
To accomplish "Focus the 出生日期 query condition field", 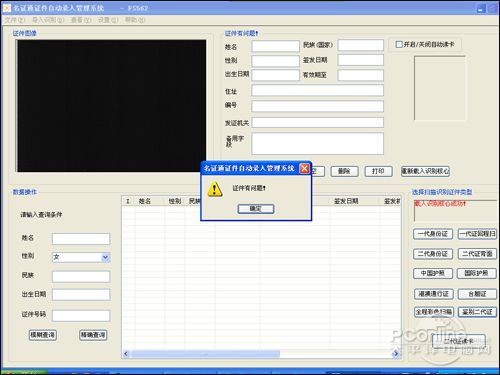I will pyautogui.click(x=81, y=295).
